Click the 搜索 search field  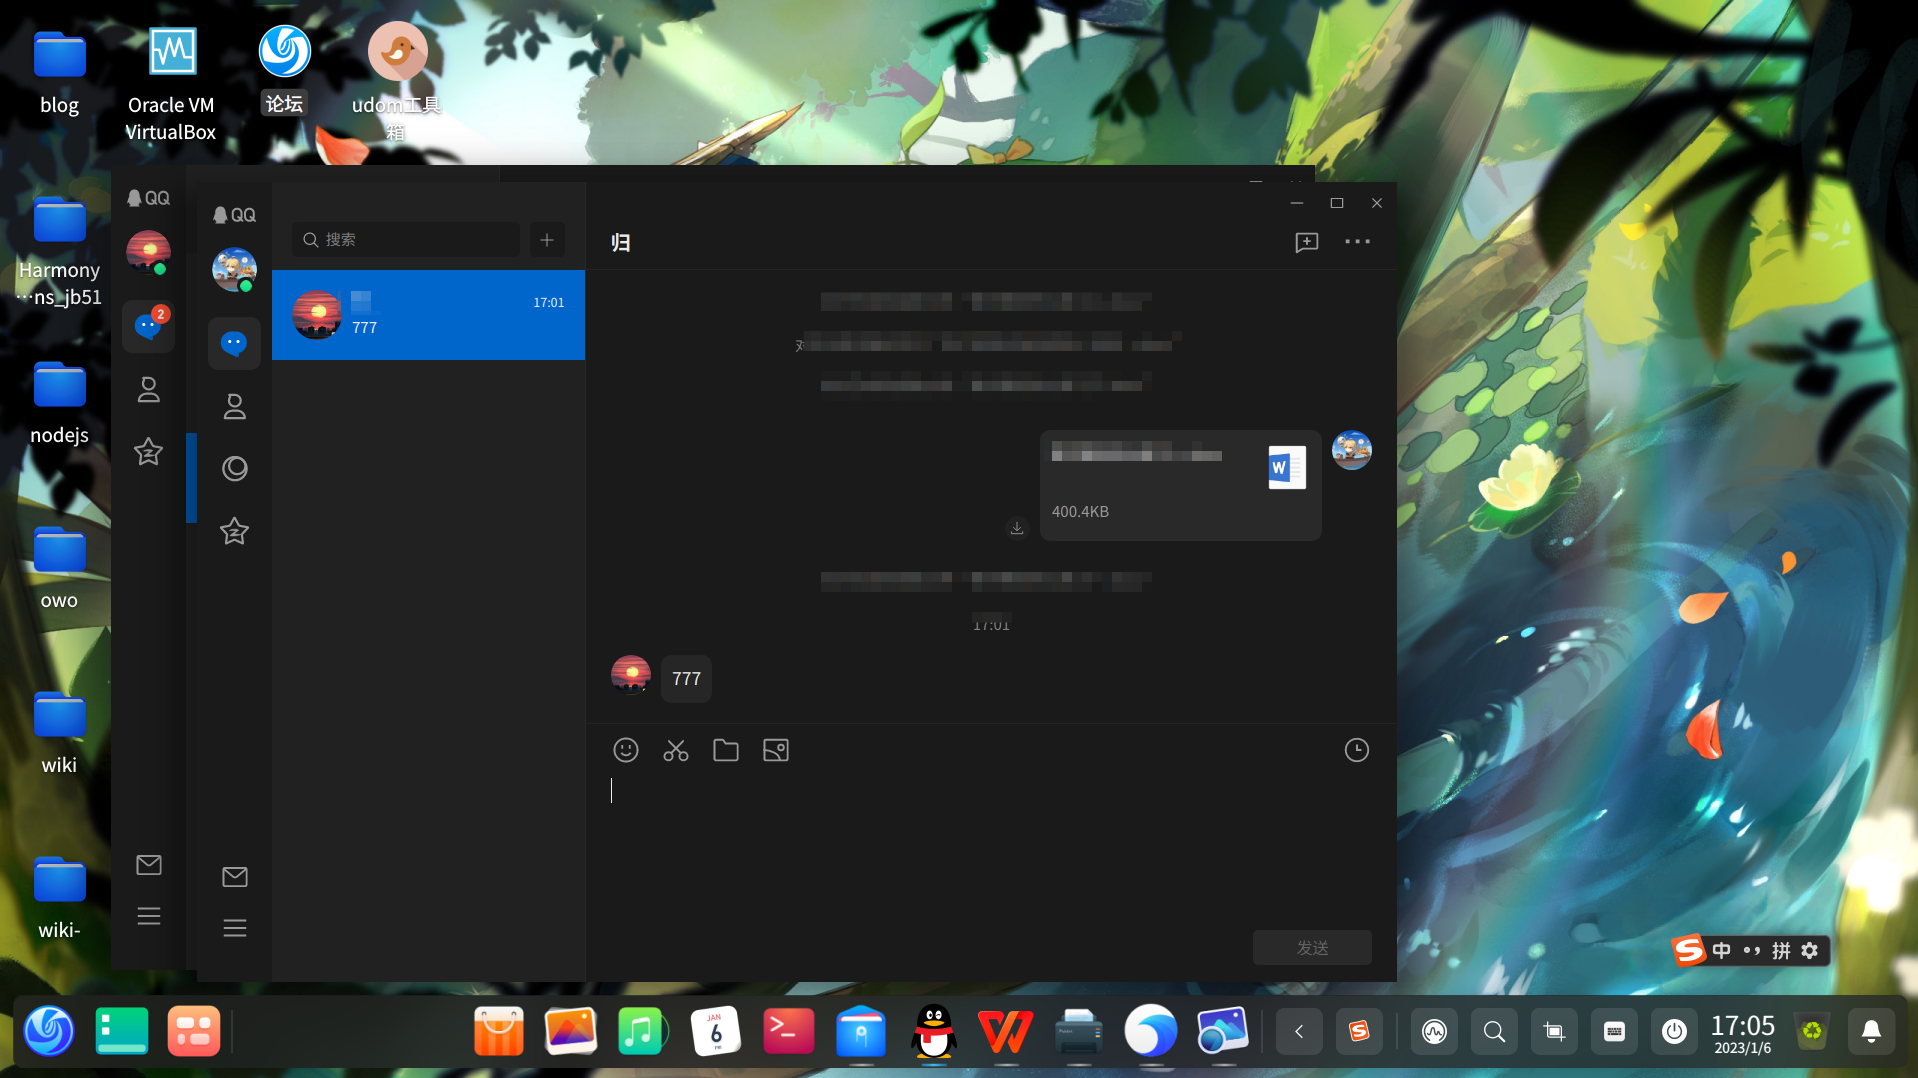pos(406,240)
